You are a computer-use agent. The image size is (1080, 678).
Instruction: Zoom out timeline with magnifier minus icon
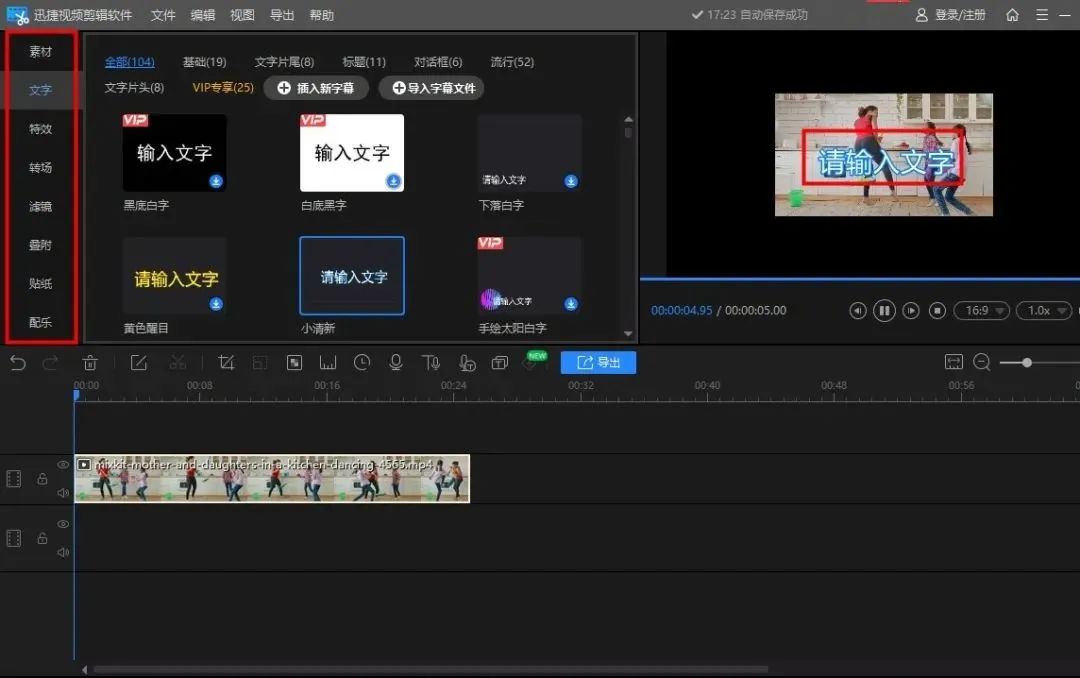point(982,363)
